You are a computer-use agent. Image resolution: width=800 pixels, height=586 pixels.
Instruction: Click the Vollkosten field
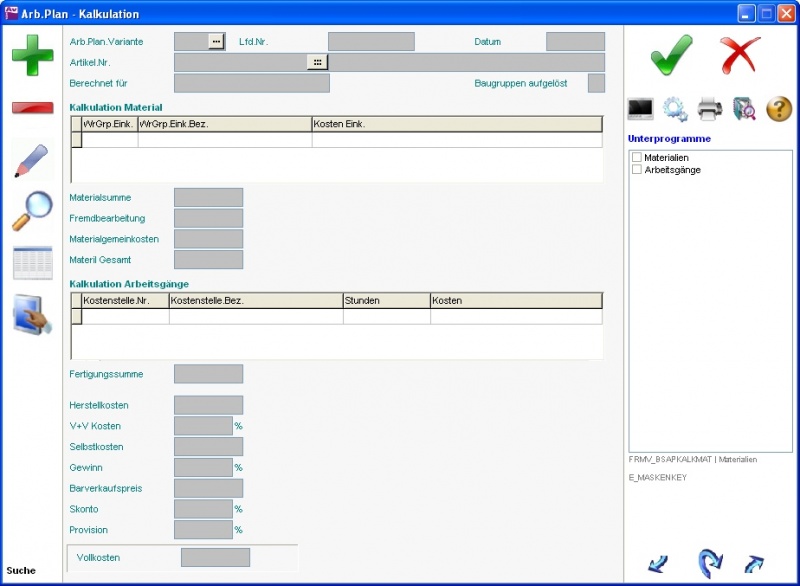215,557
